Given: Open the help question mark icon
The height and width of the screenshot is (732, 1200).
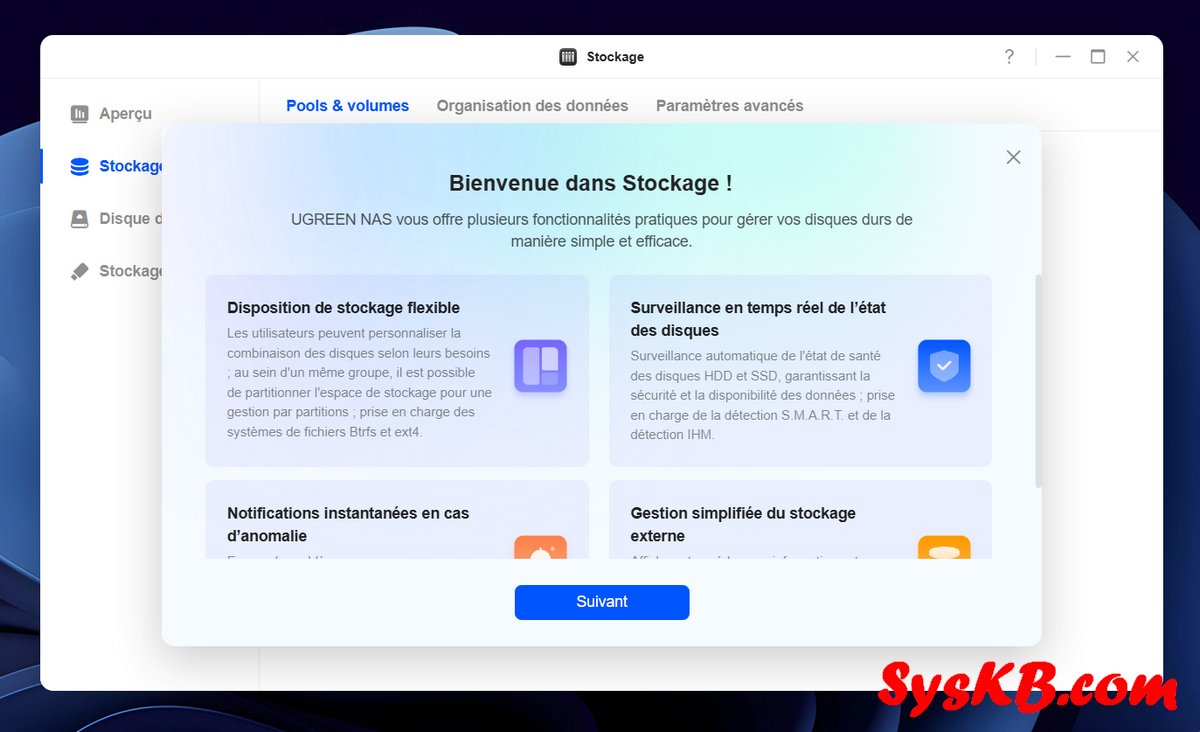Looking at the screenshot, I should click(1009, 57).
